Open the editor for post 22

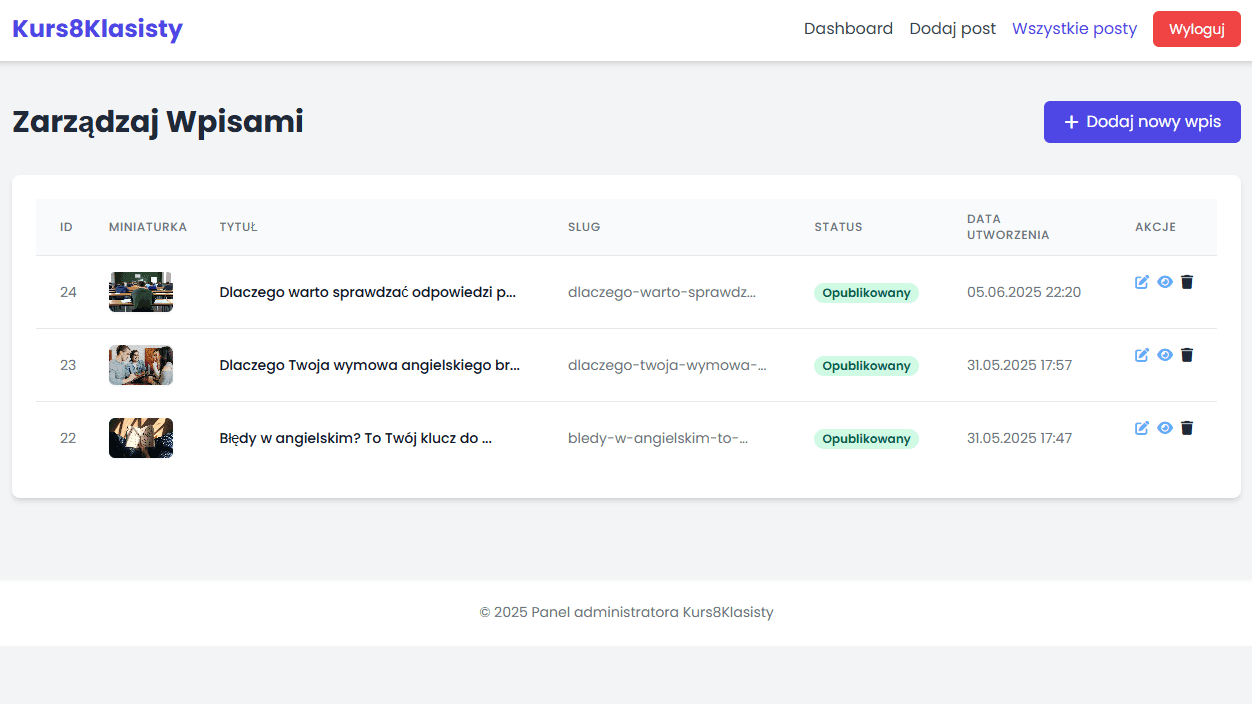(1142, 428)
